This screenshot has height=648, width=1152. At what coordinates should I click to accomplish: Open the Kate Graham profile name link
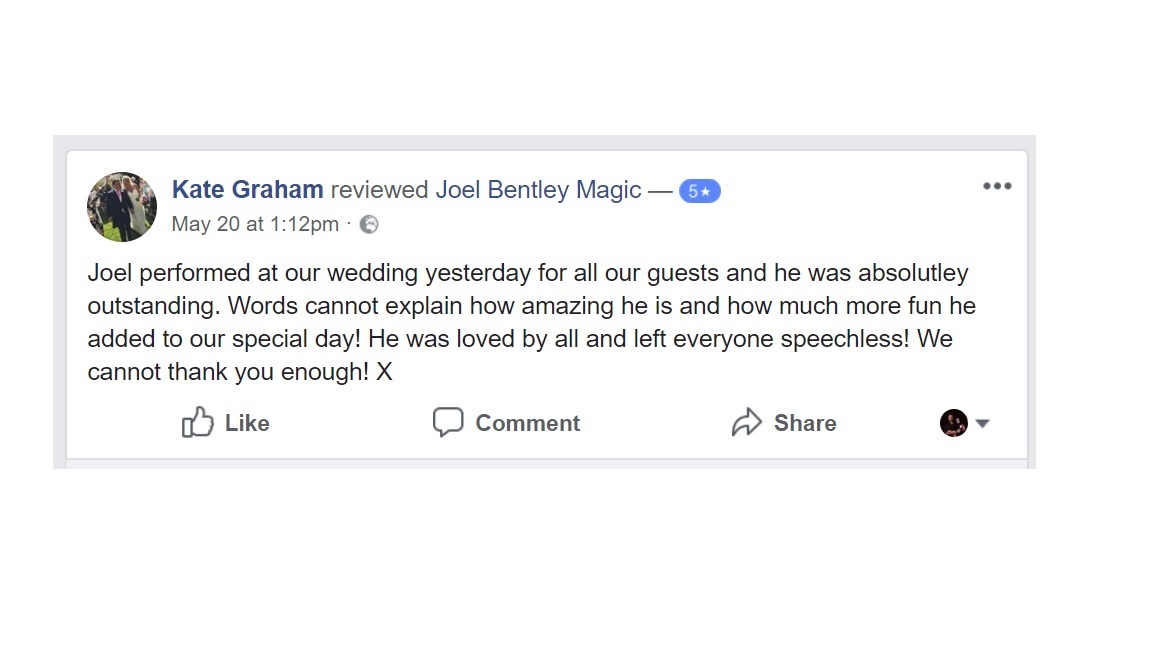click(247, 190)
